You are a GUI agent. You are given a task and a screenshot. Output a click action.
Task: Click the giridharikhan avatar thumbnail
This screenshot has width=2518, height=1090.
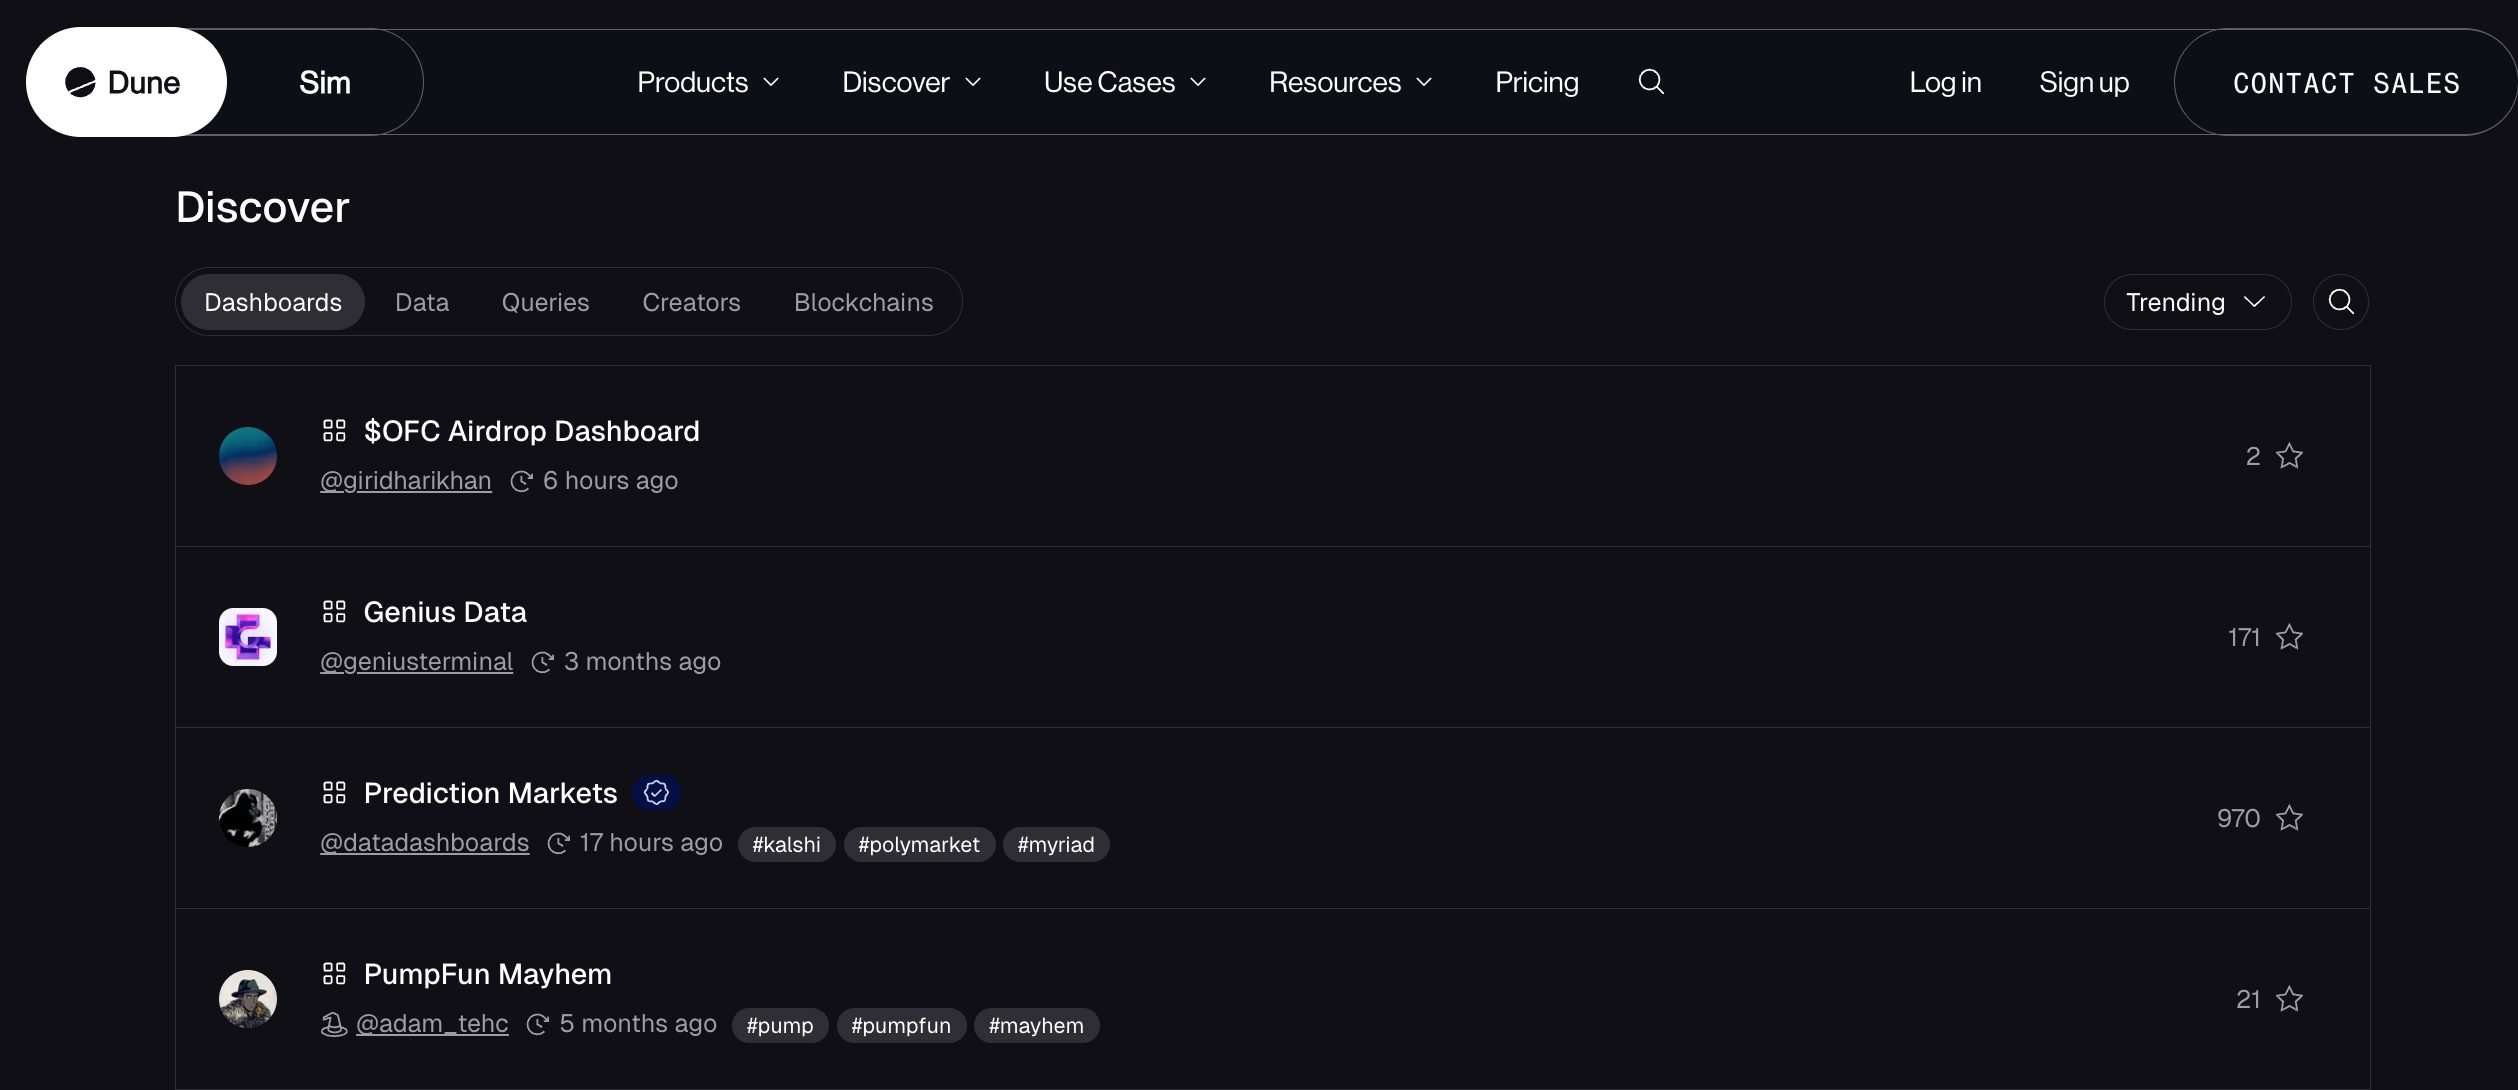(x=248, y=456)
